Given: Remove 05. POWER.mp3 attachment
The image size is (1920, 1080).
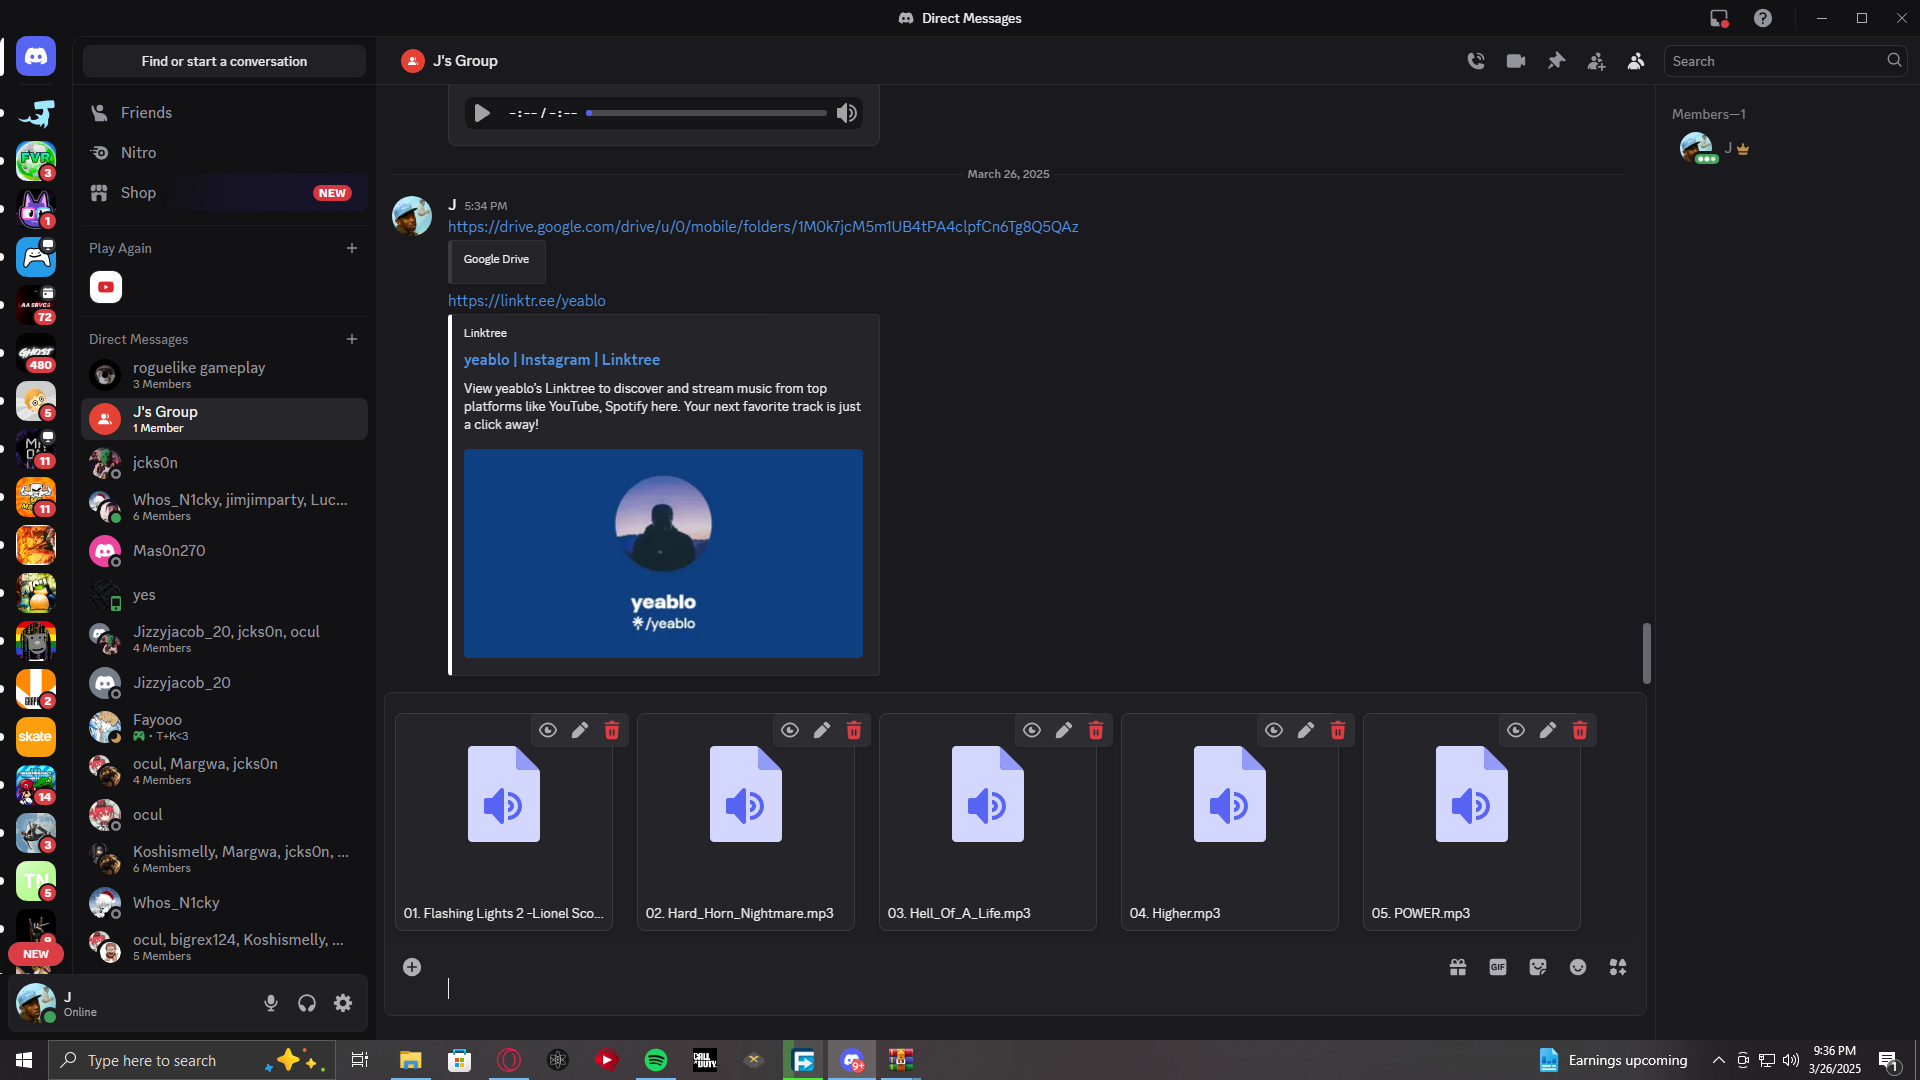Looking at the screenshot, I should [x=1580, y=731].
